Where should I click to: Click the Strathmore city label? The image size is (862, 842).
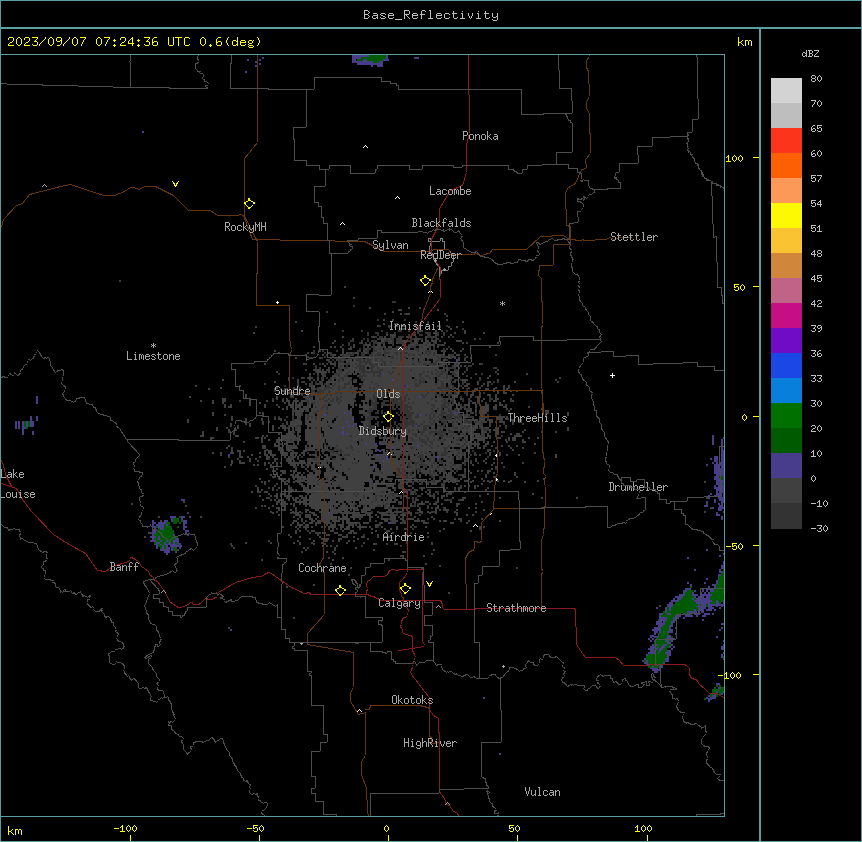point(516,608)
